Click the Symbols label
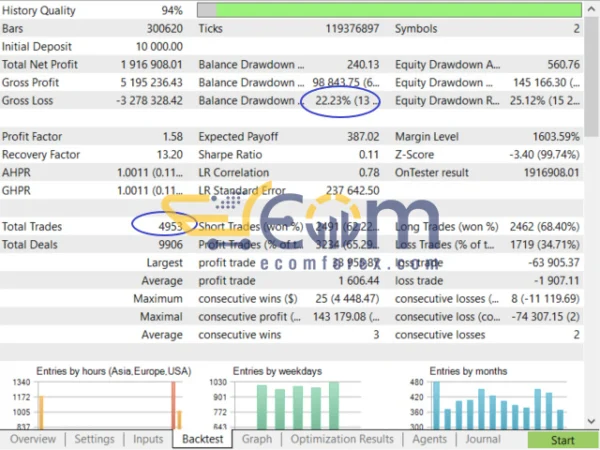Viewport: 600px width, 450px height. pyautogui.click(x=416, y=28)
